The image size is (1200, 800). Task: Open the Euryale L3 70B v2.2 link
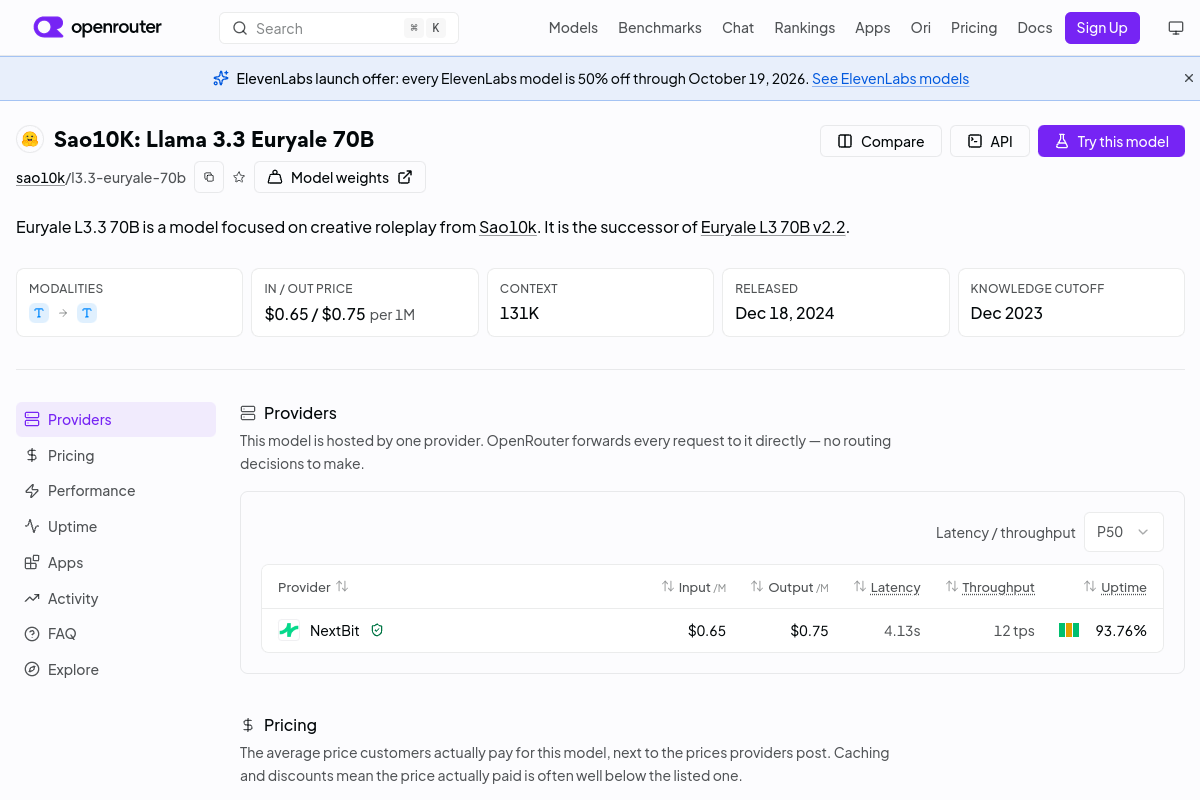click(x=774, y=227)
